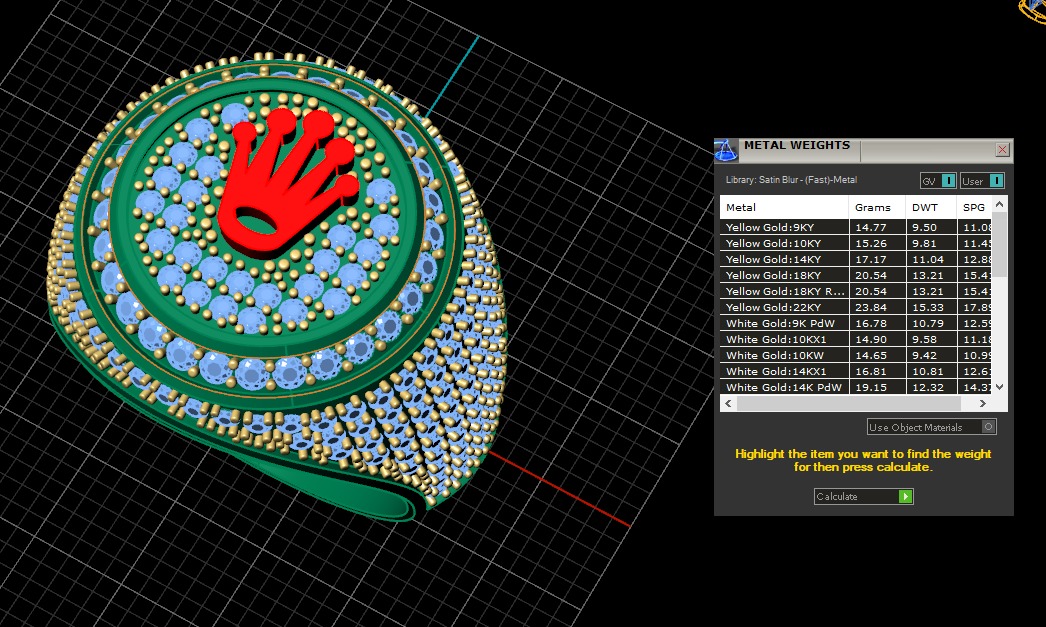Image resolution: width=1046 pixels, height=627 pixels.
Task: Click the table's right scroll arrow
Action: click(x=983, y=403)
